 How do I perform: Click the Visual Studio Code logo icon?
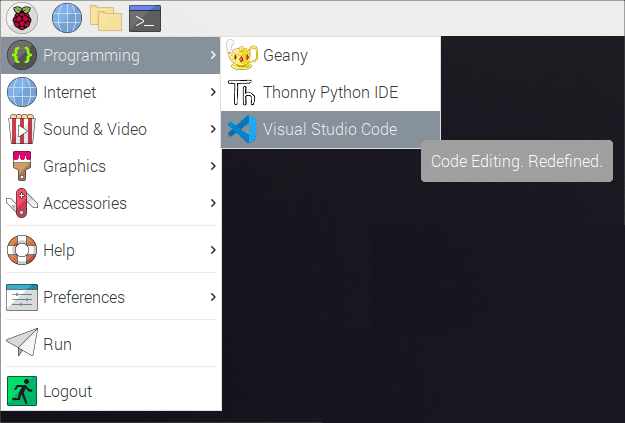242,130
